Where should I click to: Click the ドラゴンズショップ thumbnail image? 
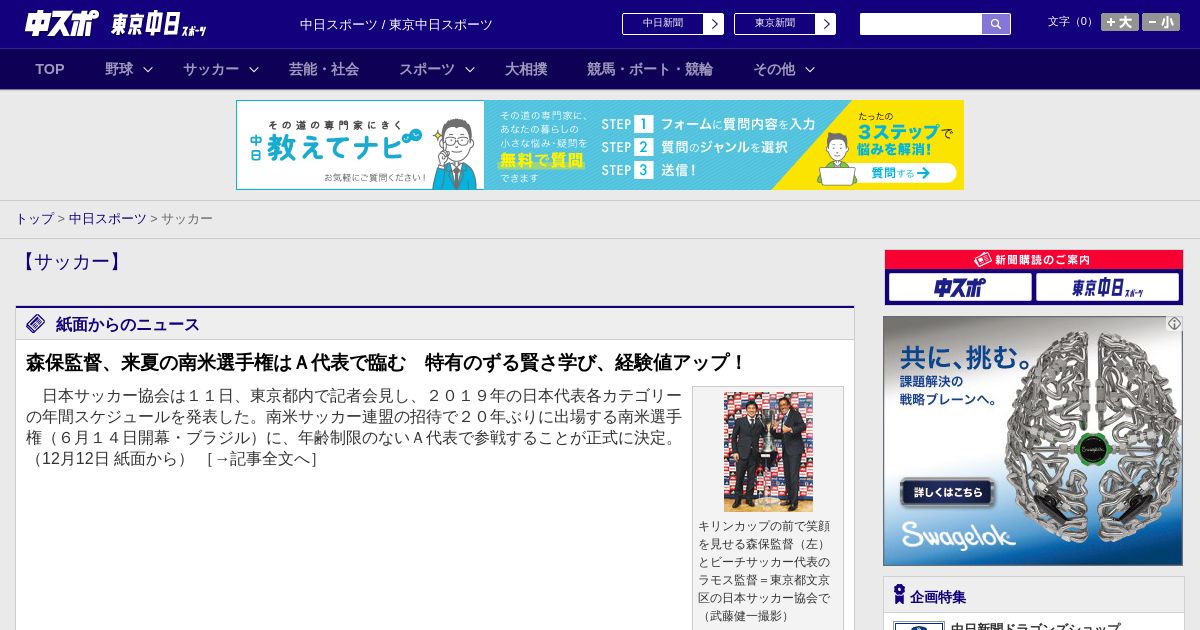(x=919, y=626)
